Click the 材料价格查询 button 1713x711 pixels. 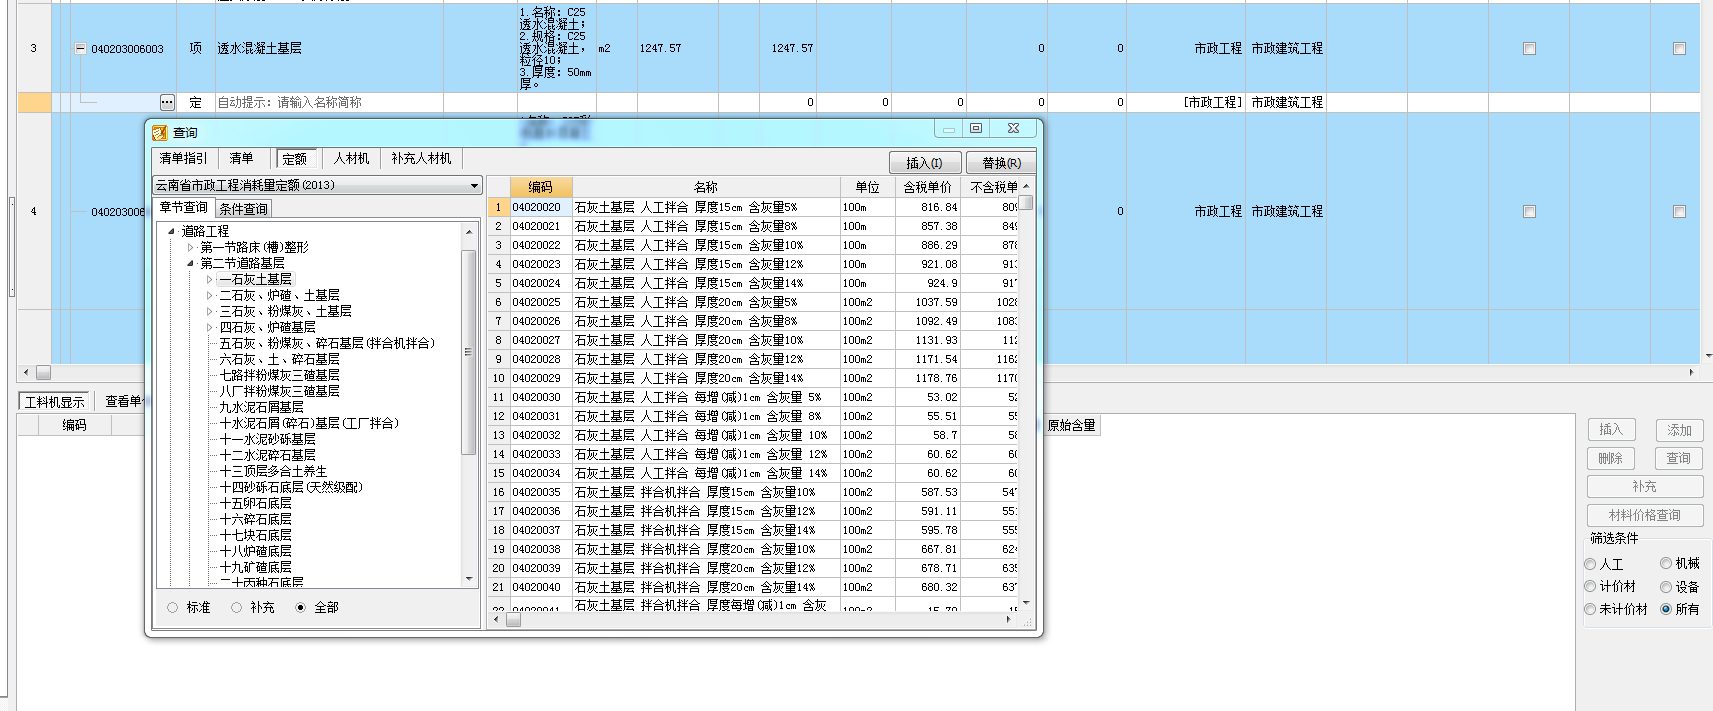pos(1645,515)
